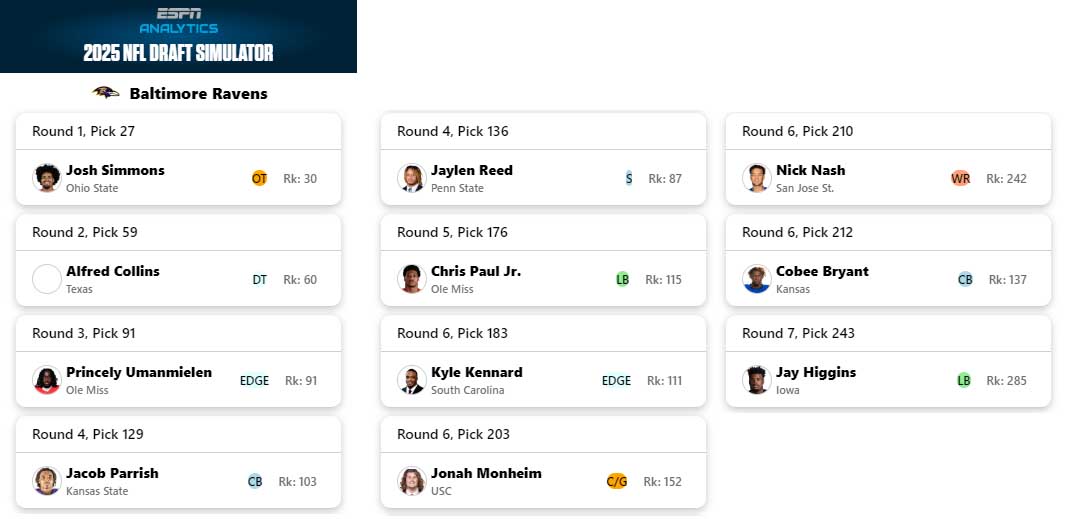This screenshot has height=519, width=1066.
Task: Select the Cobee Bryant player name
Action: [x=823, y=271]
